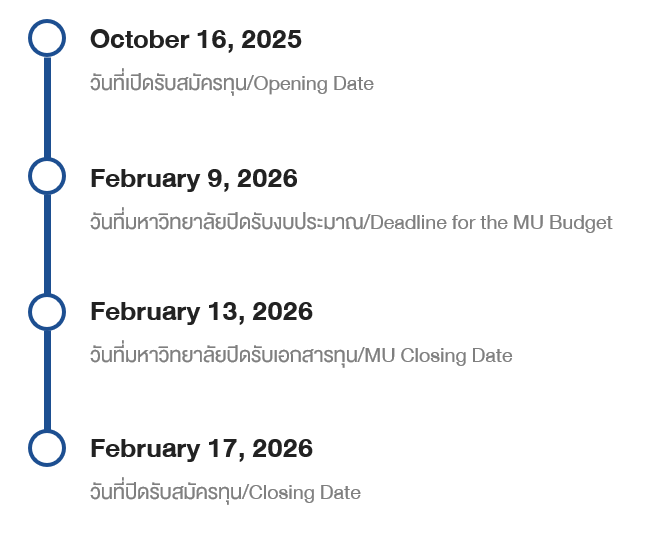Click the year 2025 in the first heading

click(x=272, y=40)
